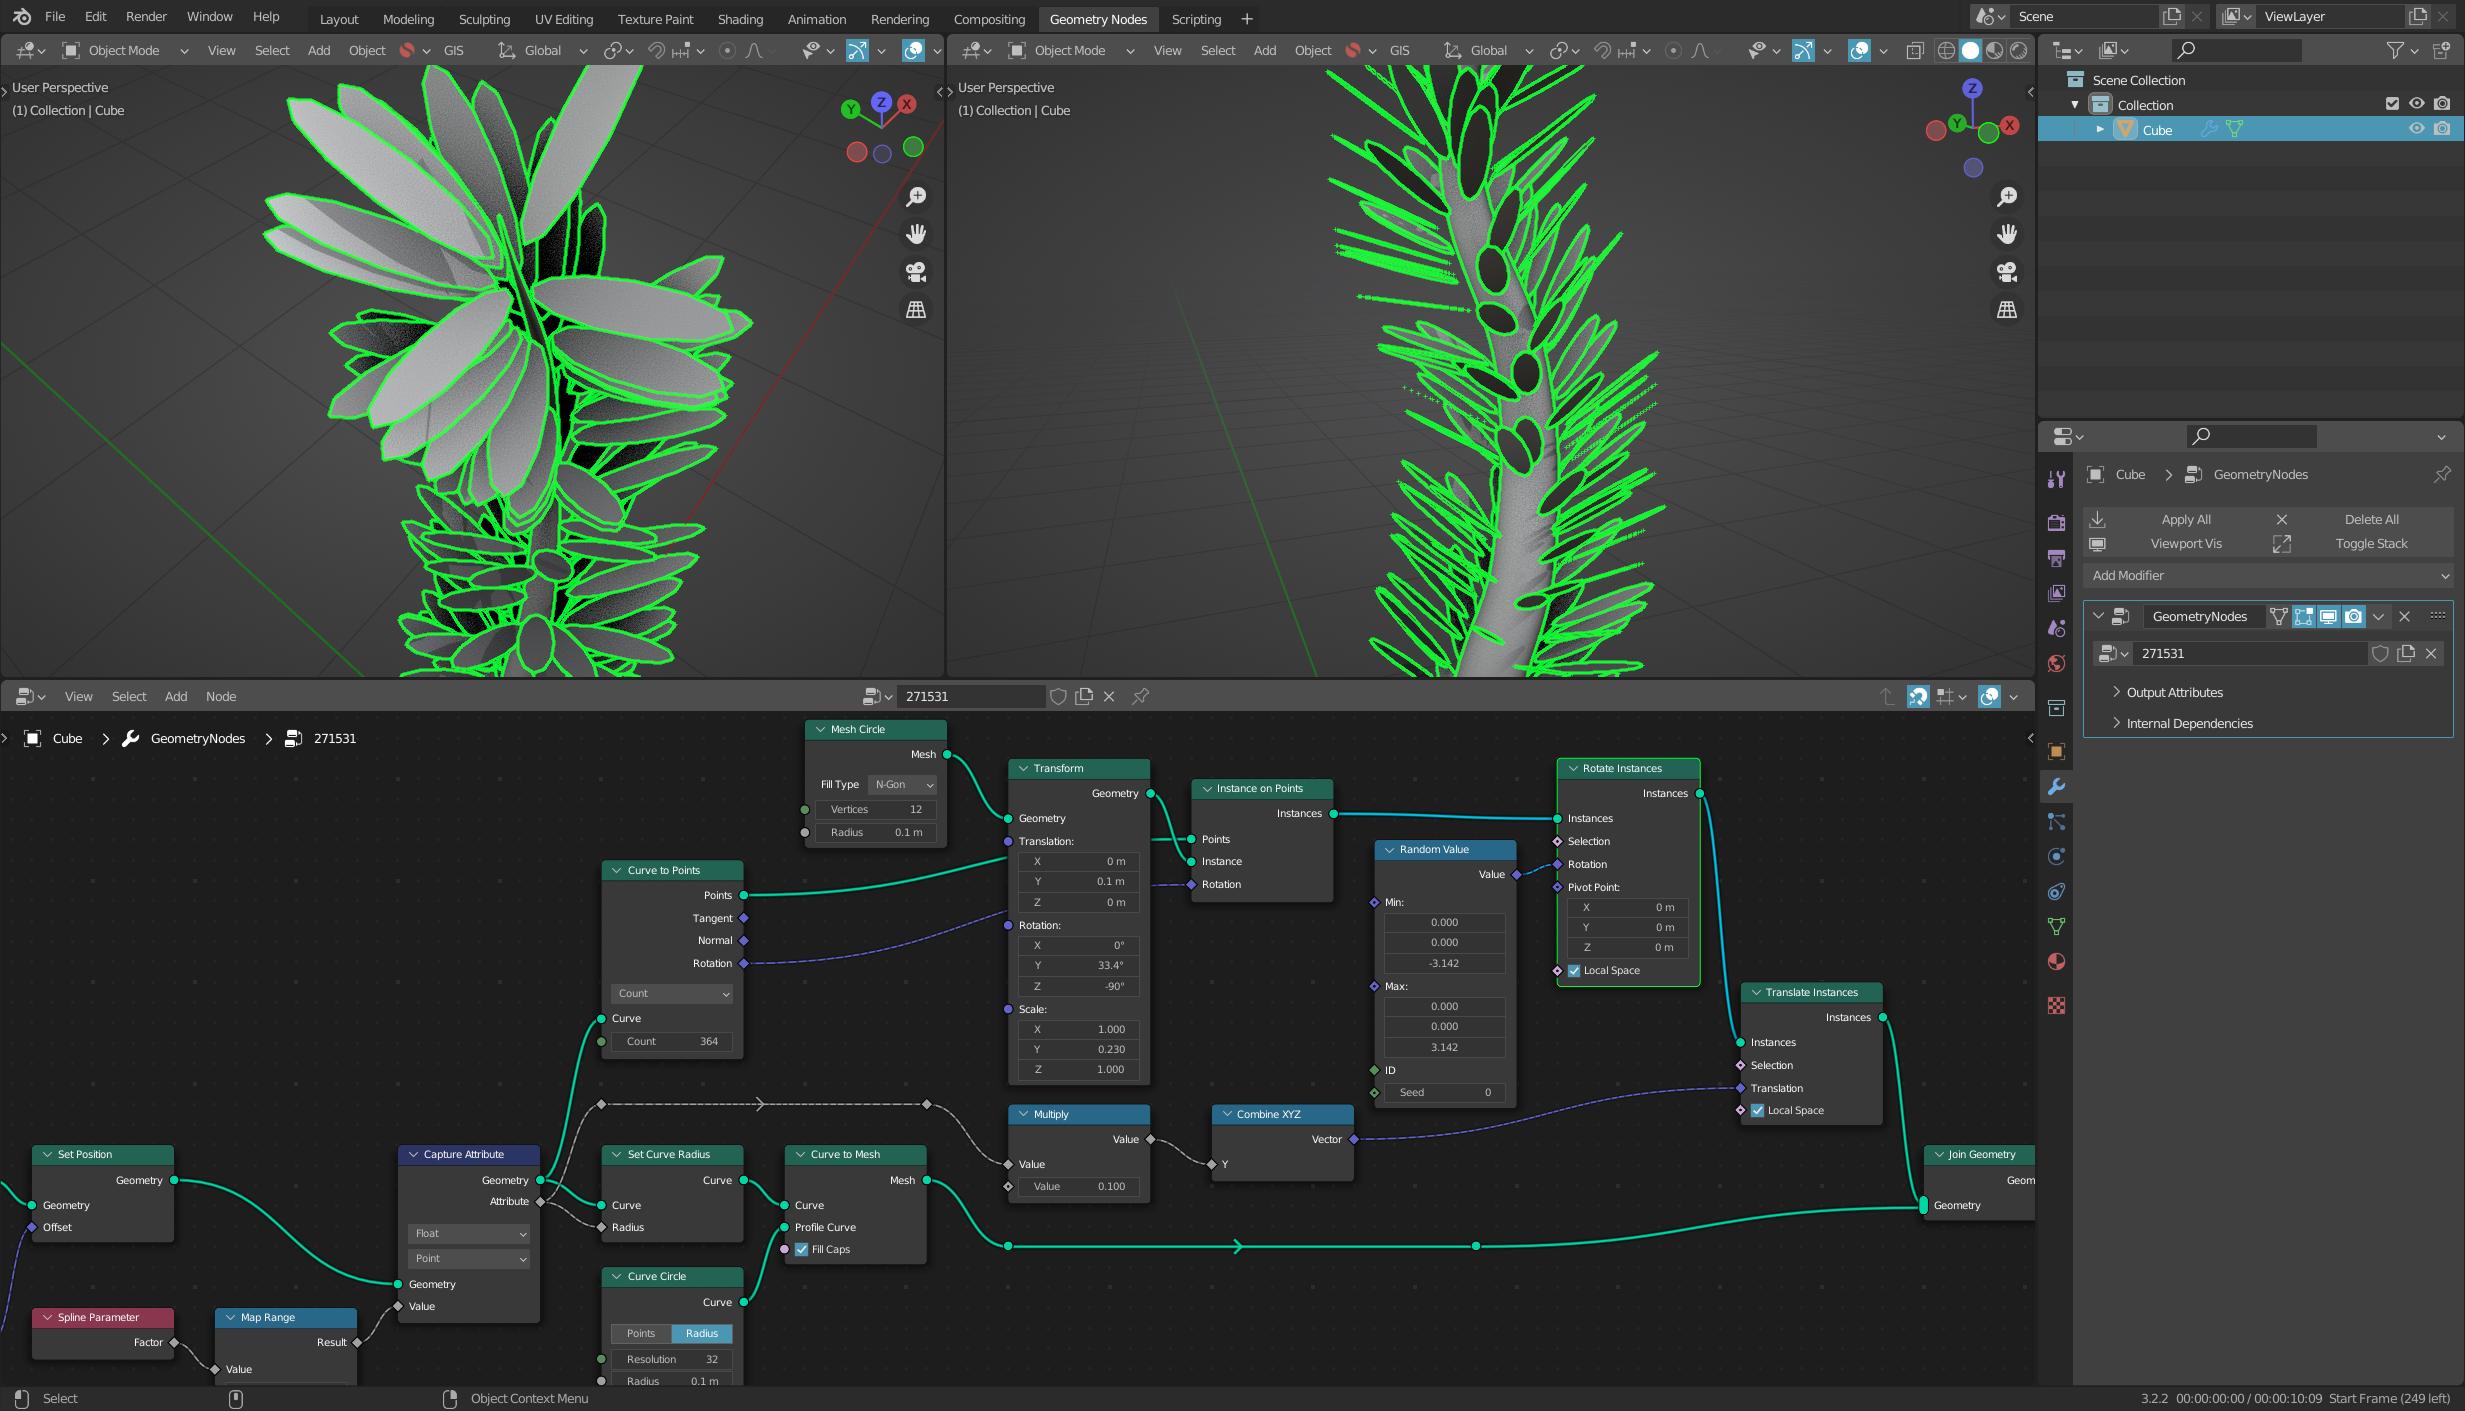Select wireframe shading in right viewport

1946,50
